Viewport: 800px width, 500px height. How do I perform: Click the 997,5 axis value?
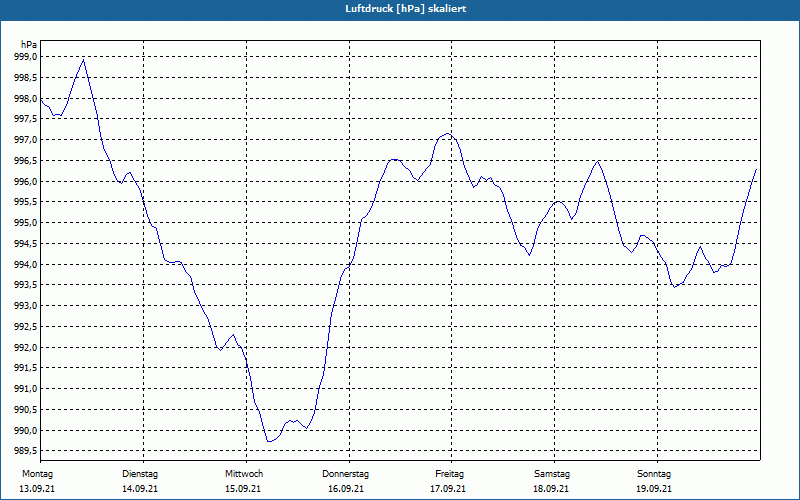tap(26, 119)
